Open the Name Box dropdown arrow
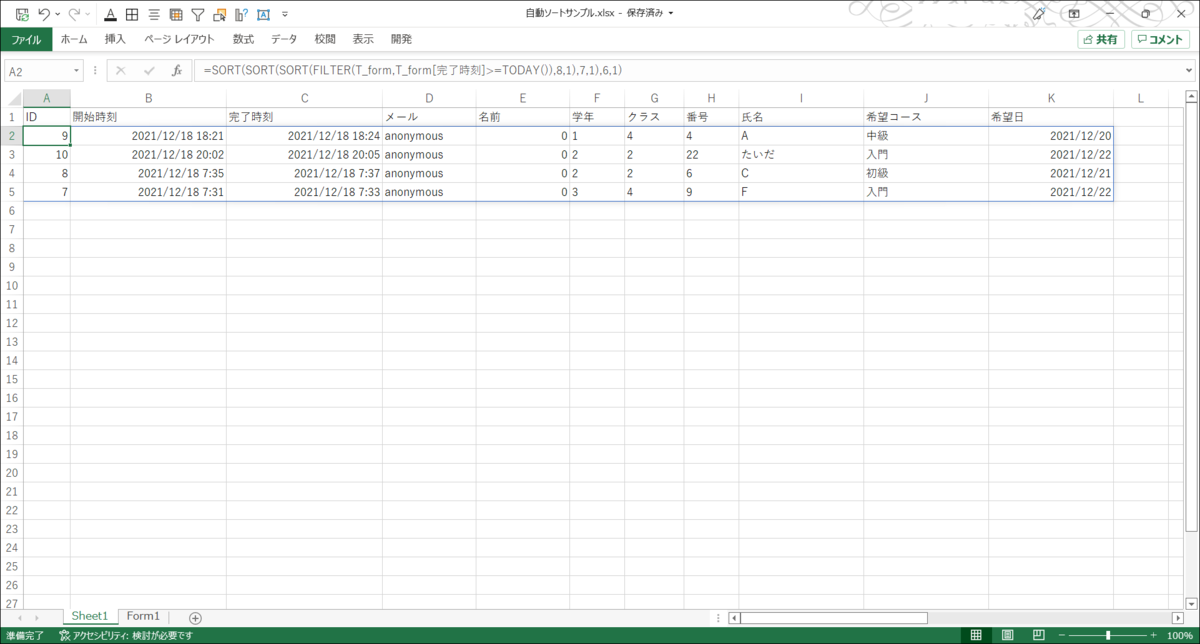 point(77,71)
